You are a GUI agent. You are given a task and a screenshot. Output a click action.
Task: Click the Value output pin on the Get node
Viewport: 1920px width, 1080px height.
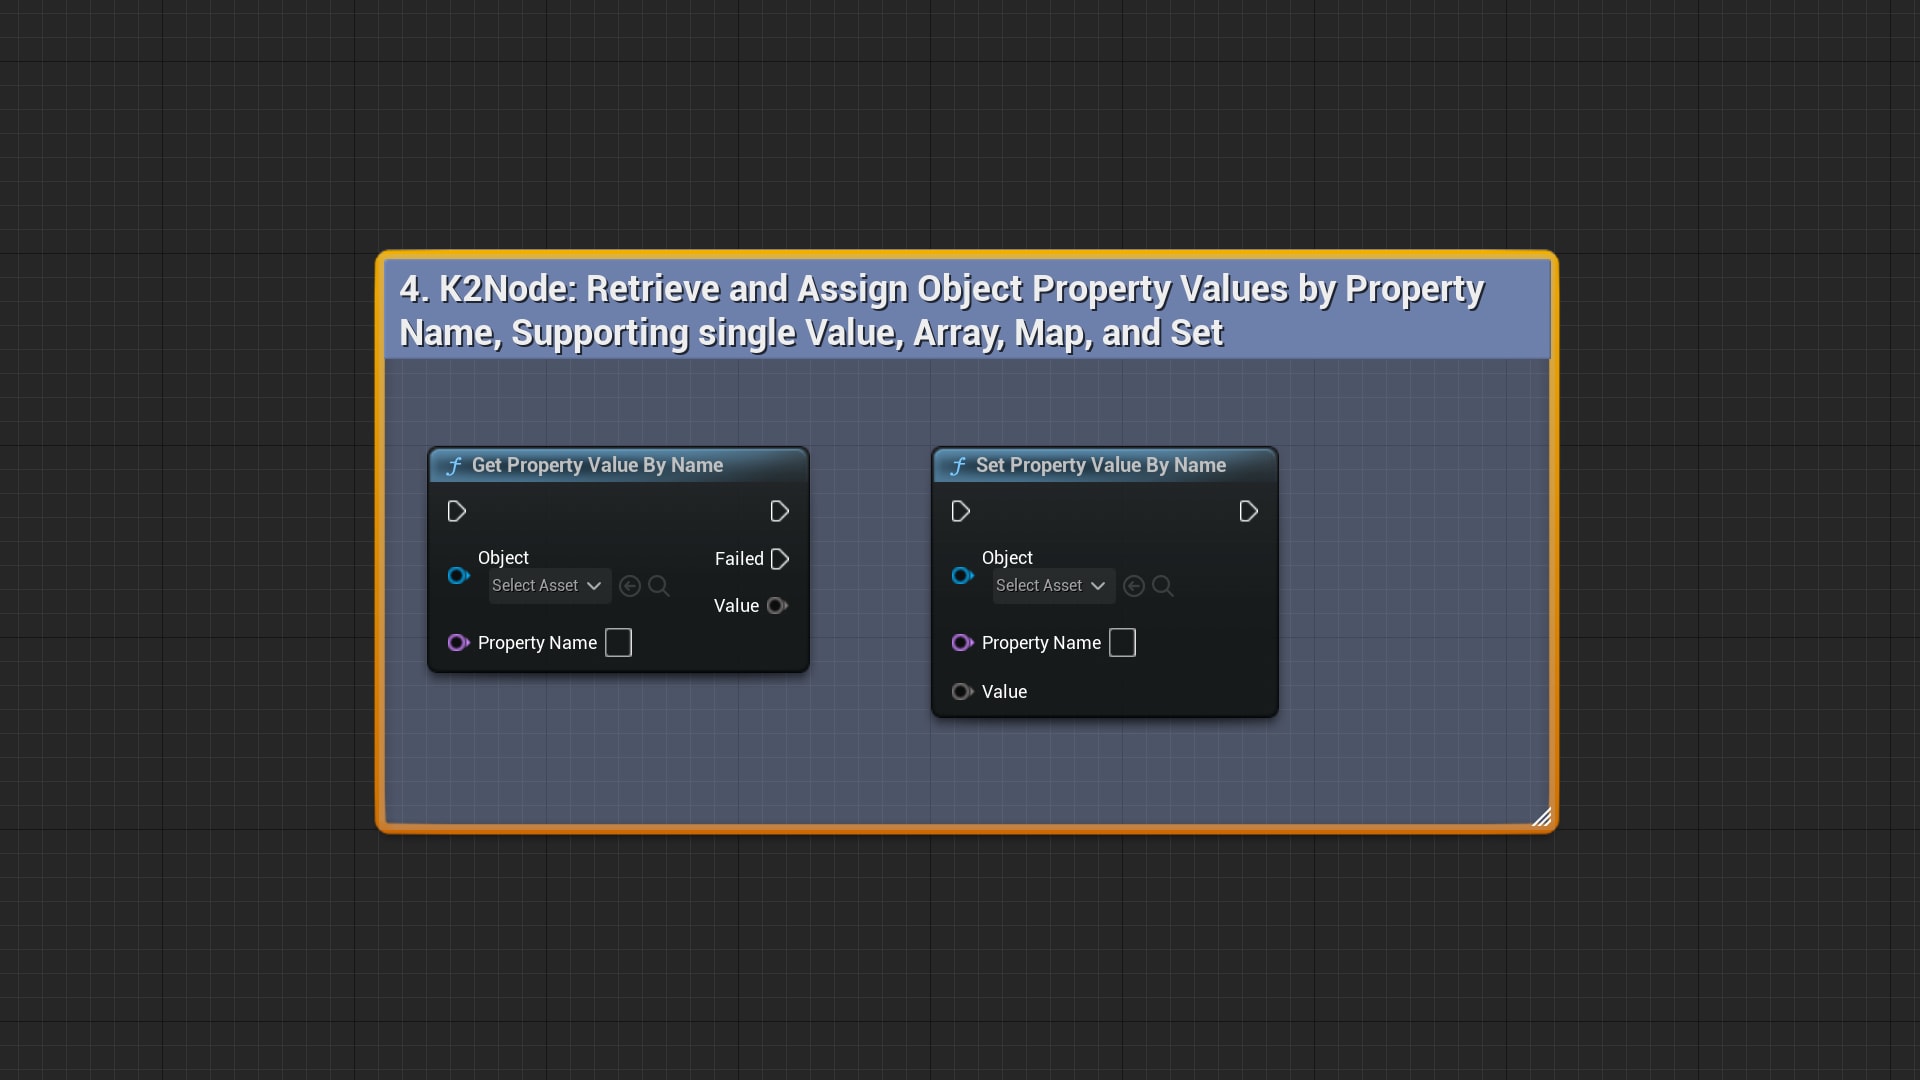tap(778, 605)
